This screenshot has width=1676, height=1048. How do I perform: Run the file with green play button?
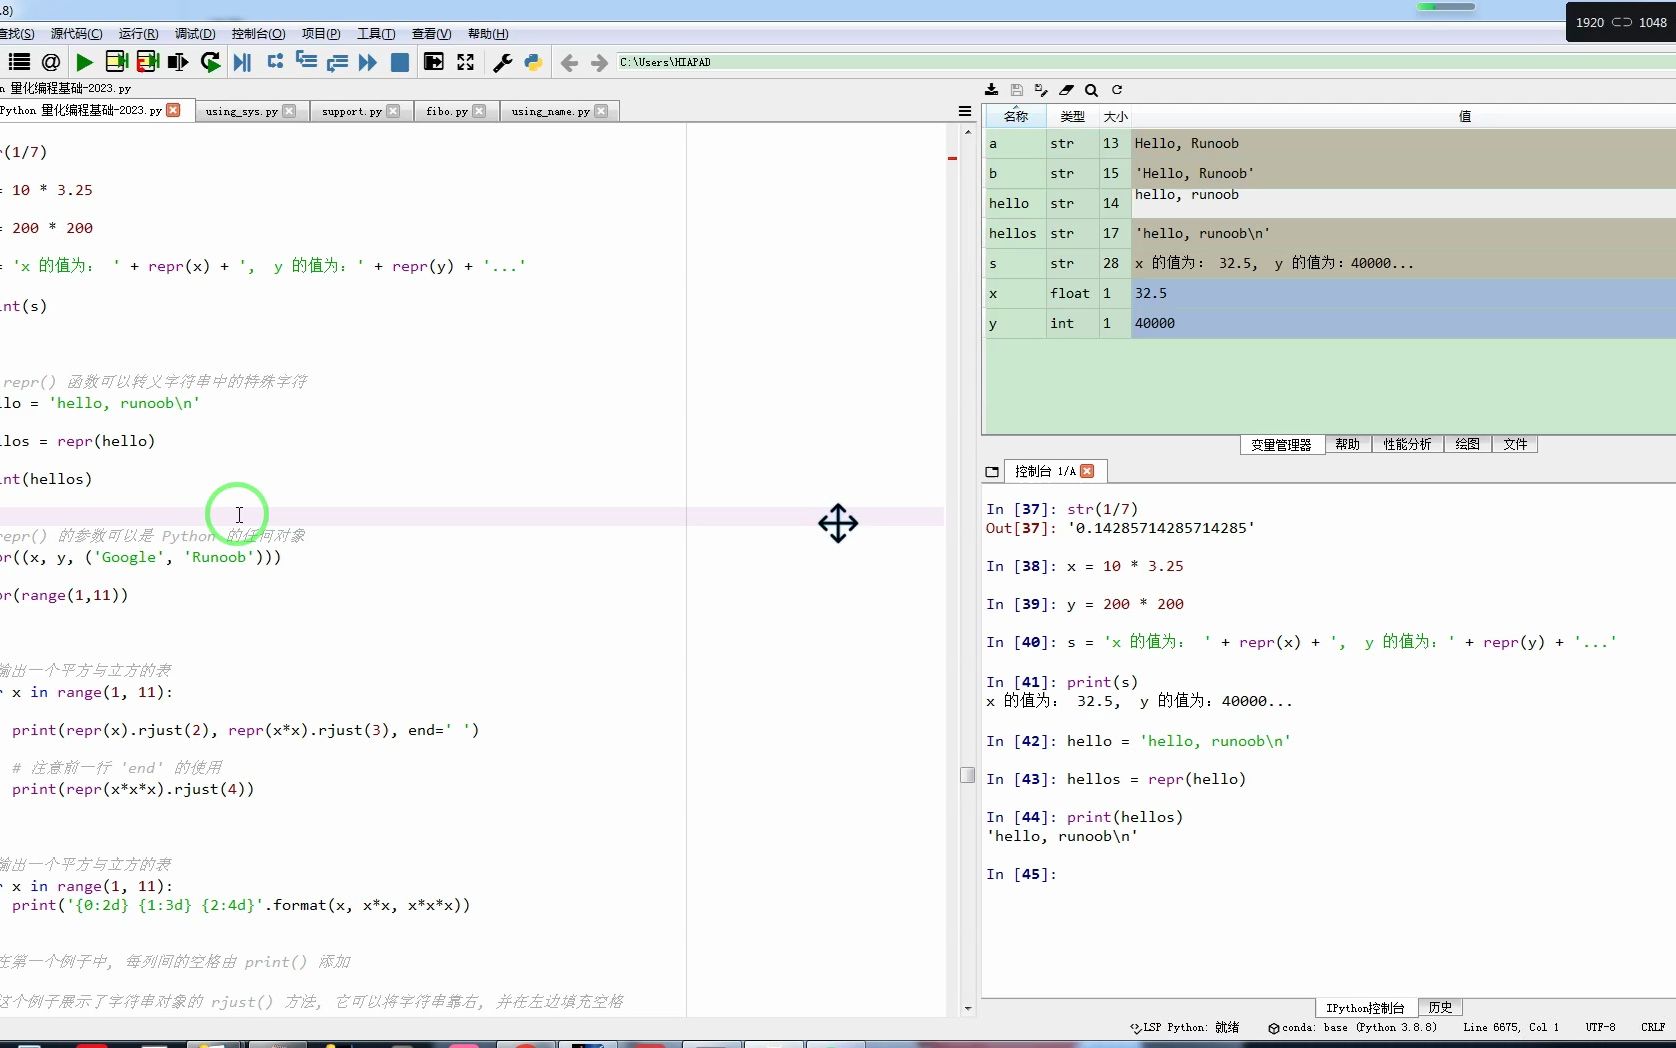(85, 62)
